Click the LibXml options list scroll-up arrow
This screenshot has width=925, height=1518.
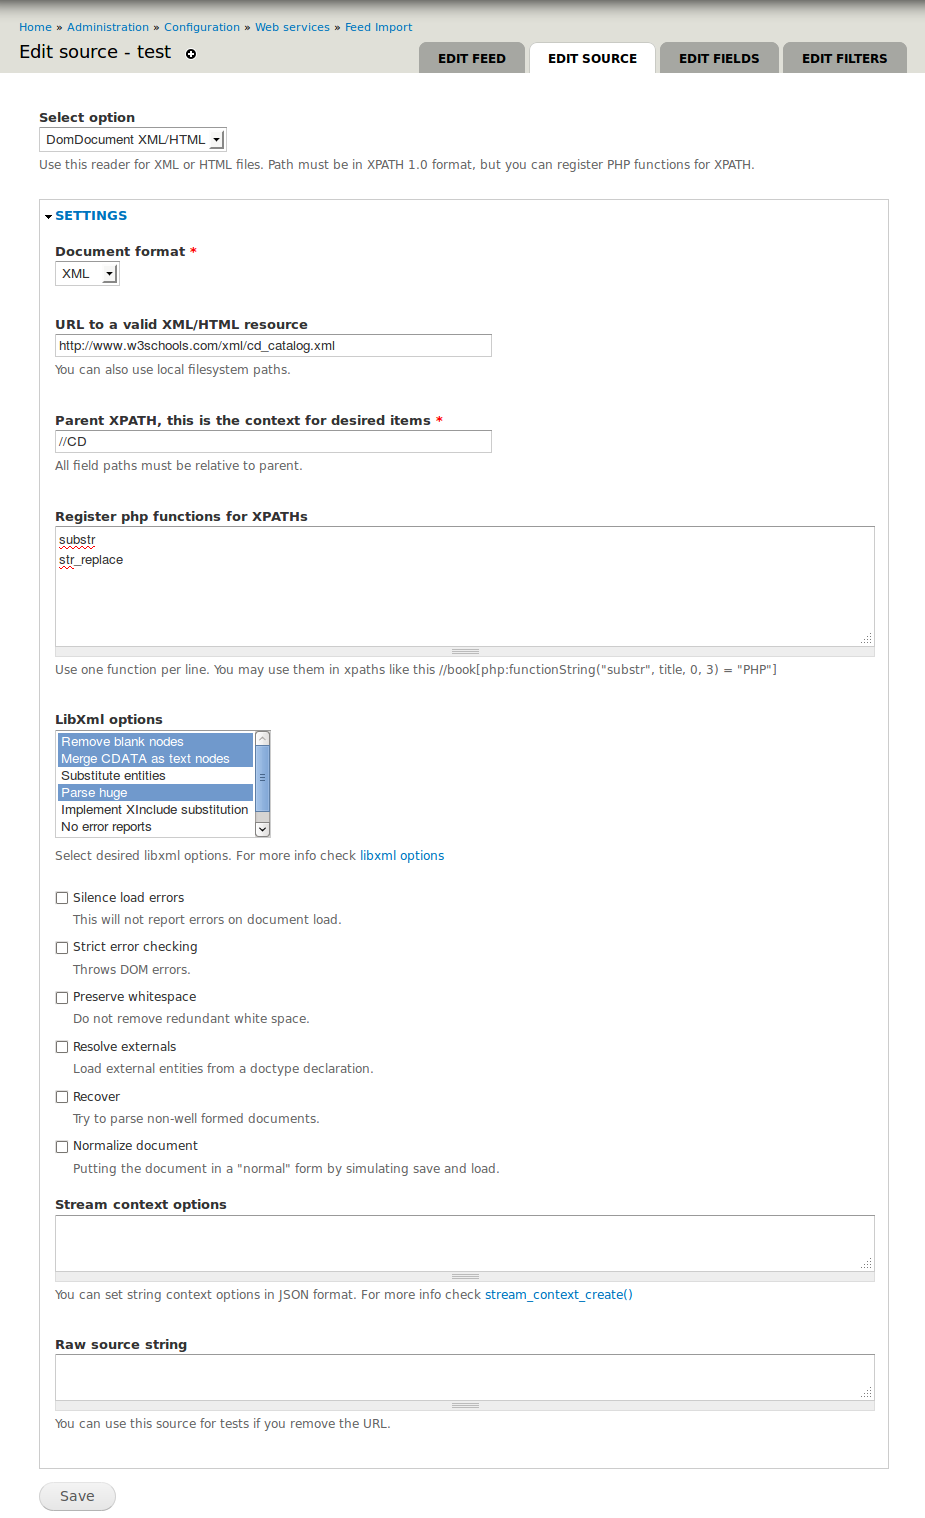click(x=263, y=739)
